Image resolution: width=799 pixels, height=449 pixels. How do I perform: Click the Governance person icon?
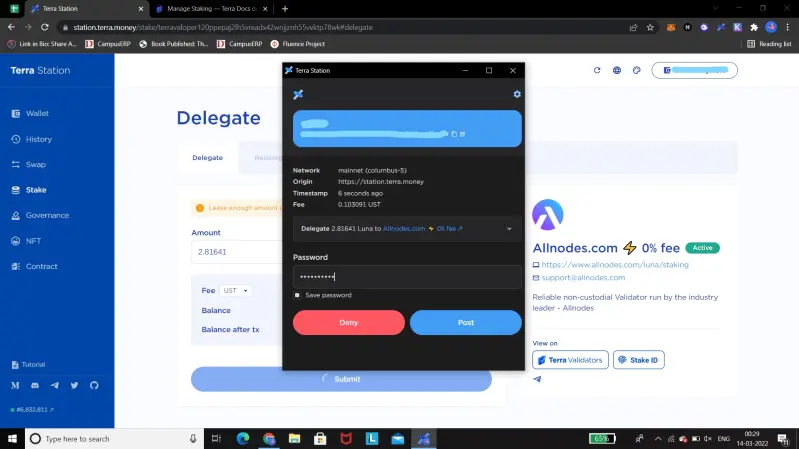click(16, 216)
